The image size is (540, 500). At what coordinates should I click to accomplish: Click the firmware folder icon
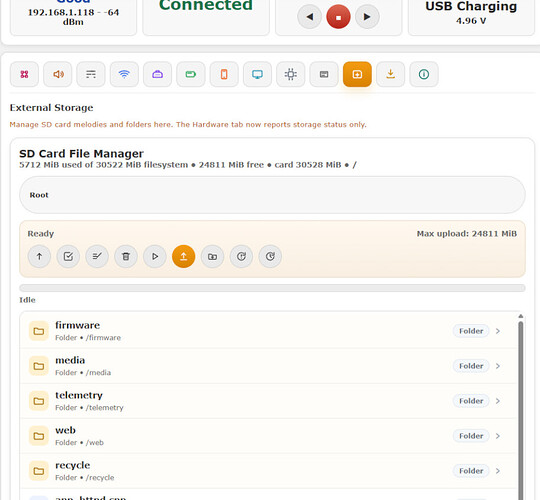pos(39,331)
